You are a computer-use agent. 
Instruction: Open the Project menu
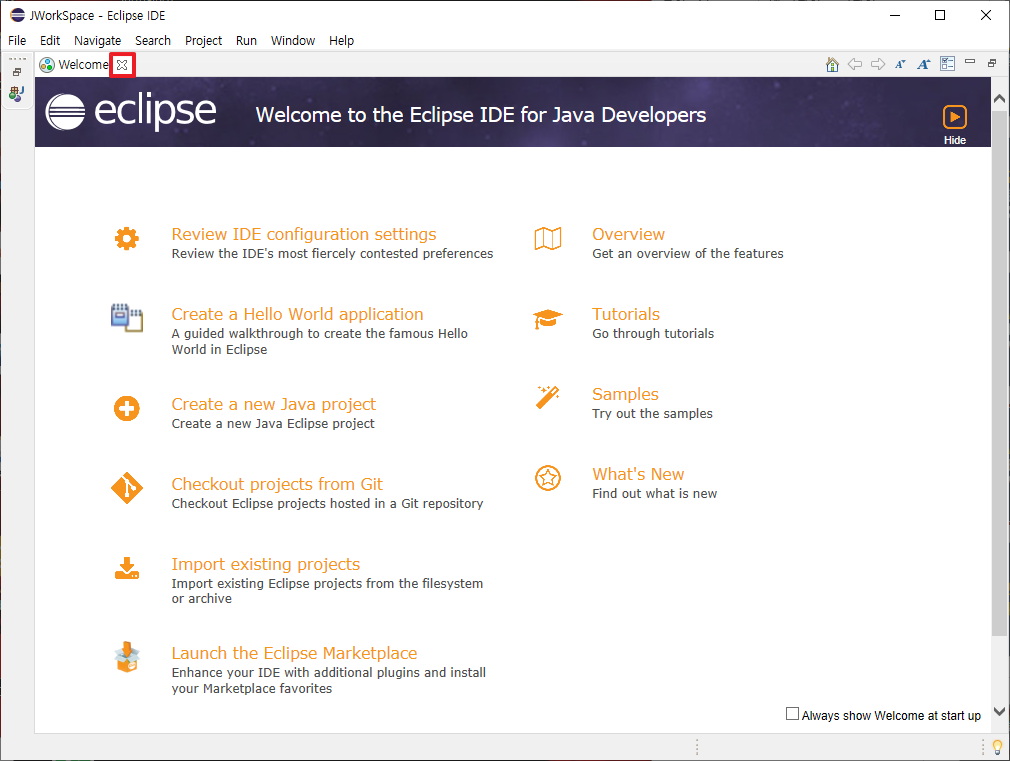click(204, 41)
